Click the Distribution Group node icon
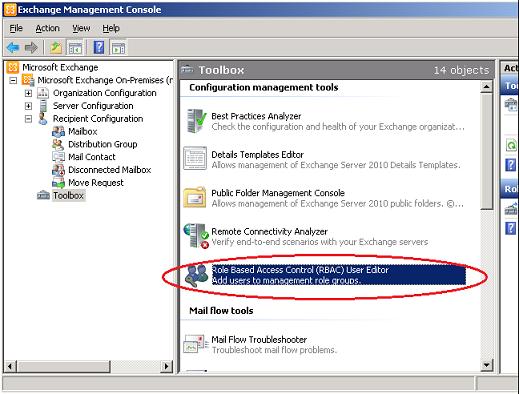This screenshot has height=394, width=519. (x=58, y=144)
